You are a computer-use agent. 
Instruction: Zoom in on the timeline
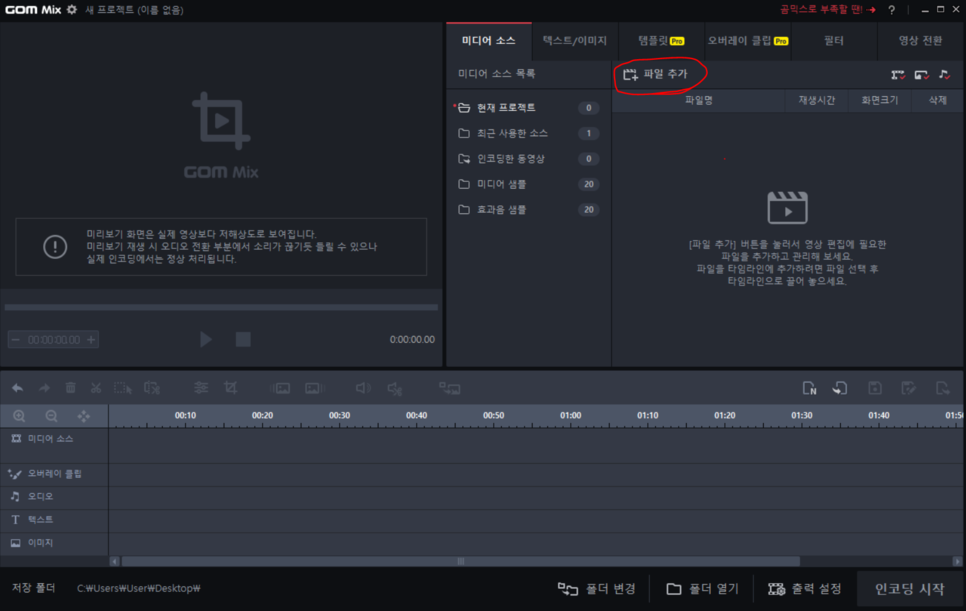[x=19, y=416]
